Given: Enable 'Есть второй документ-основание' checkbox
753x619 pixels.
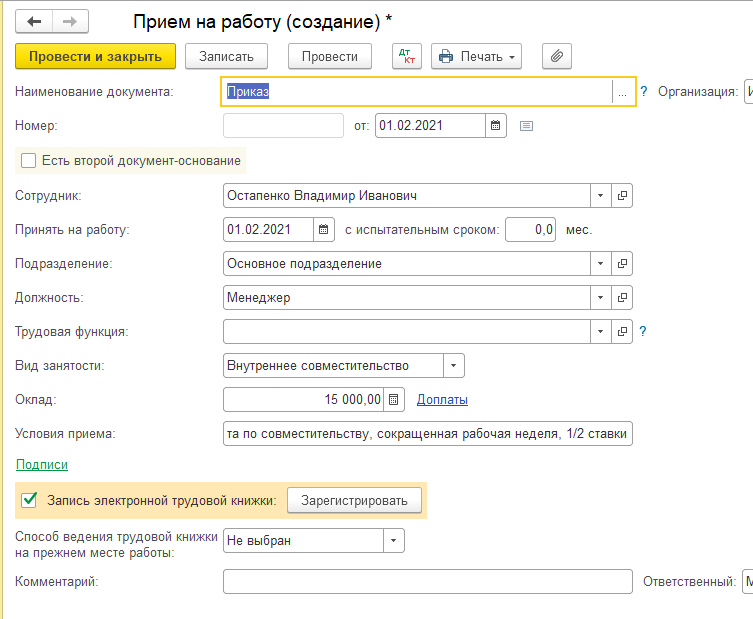Looking at the screenshot, I should coord(28,161).
